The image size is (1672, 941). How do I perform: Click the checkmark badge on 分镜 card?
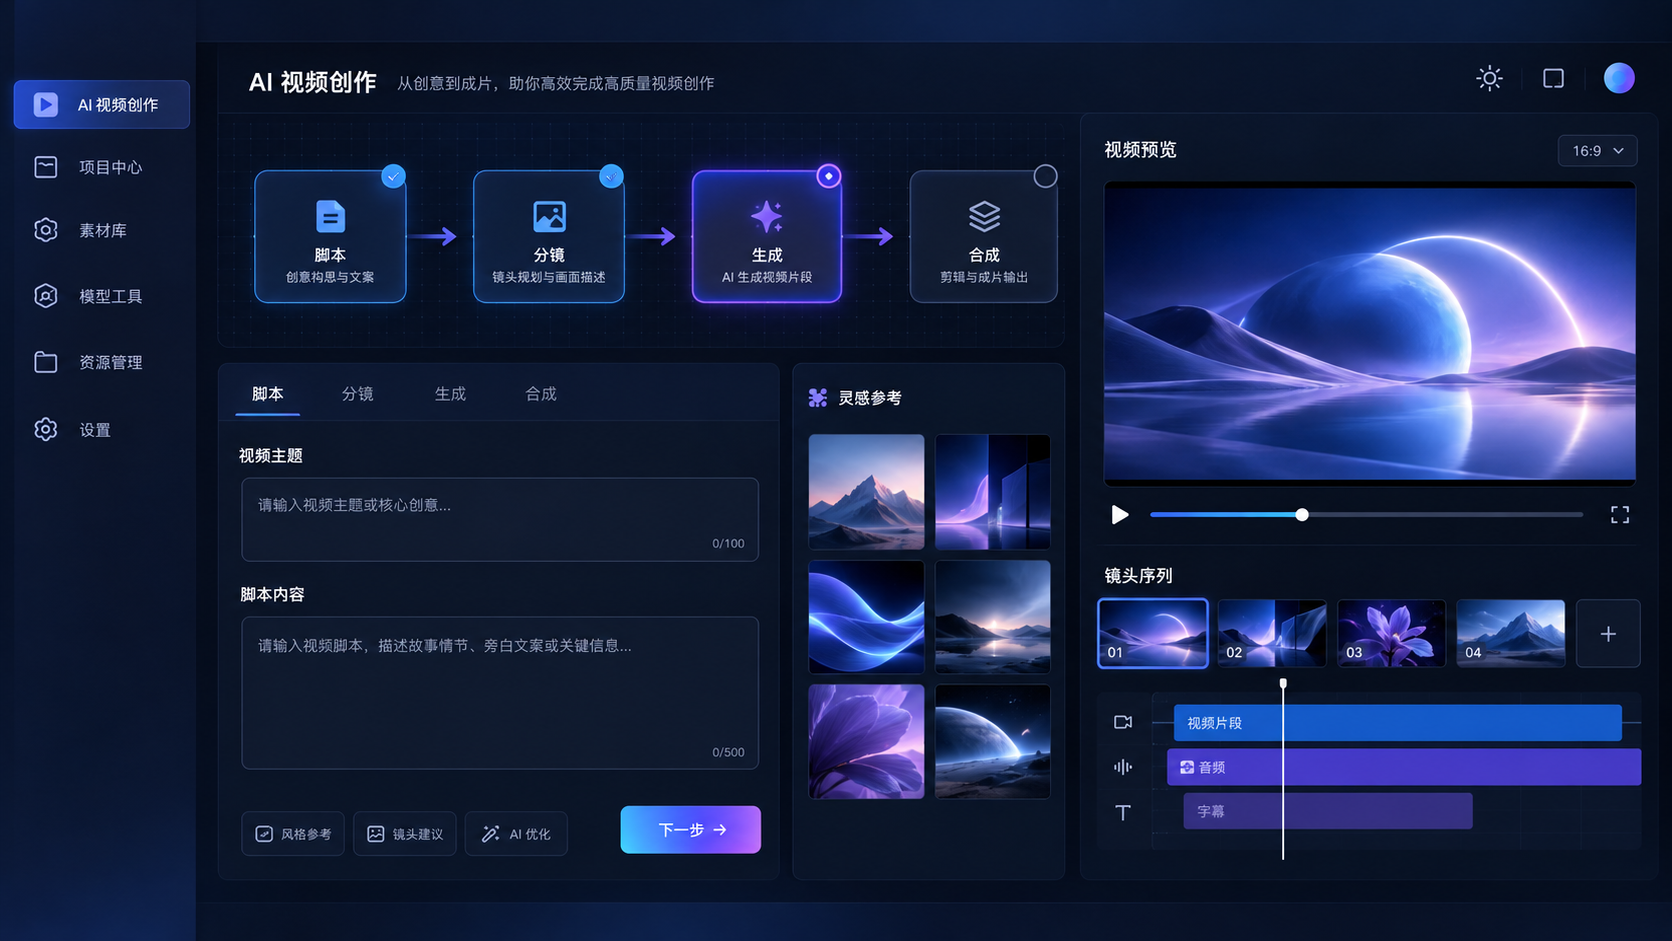pyautogui.click(x=611, y=176)
